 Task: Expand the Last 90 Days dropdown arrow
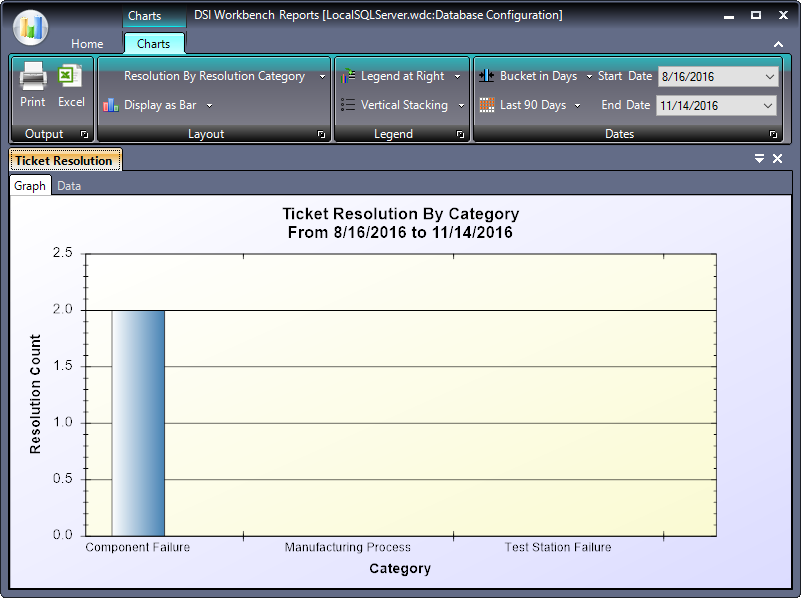point(577,106)
